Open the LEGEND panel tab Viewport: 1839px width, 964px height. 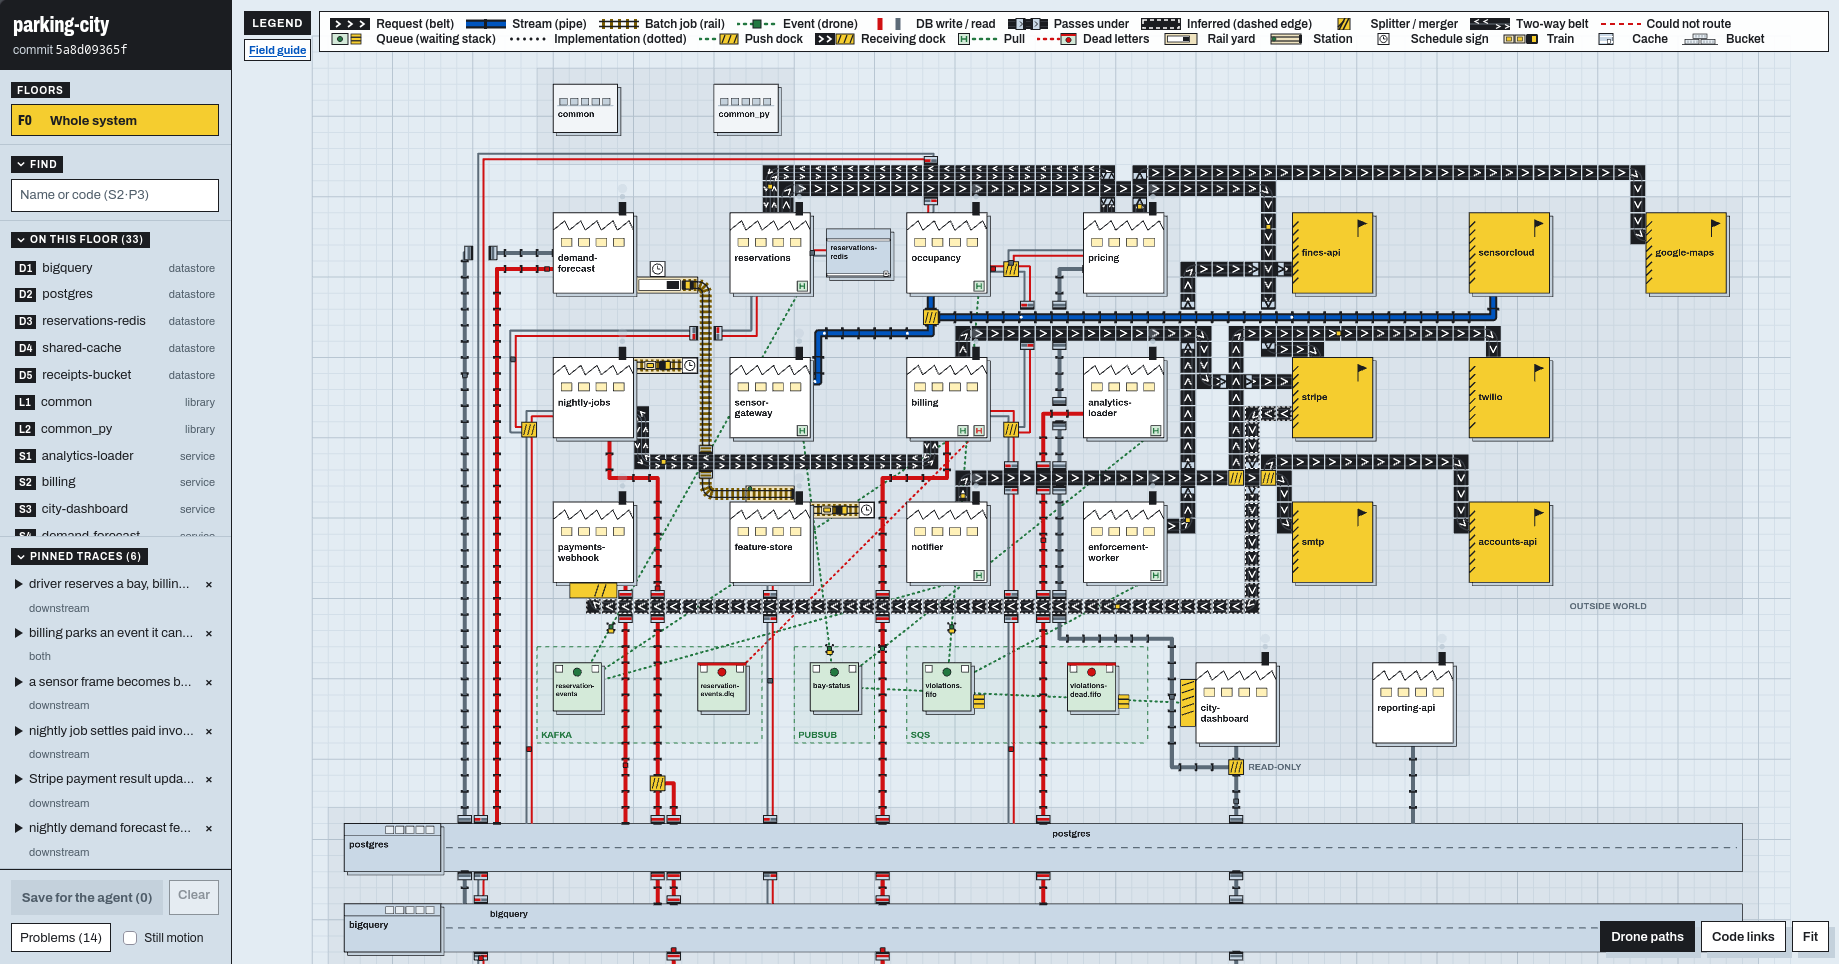pyautogui.click(x=277, y=23)
